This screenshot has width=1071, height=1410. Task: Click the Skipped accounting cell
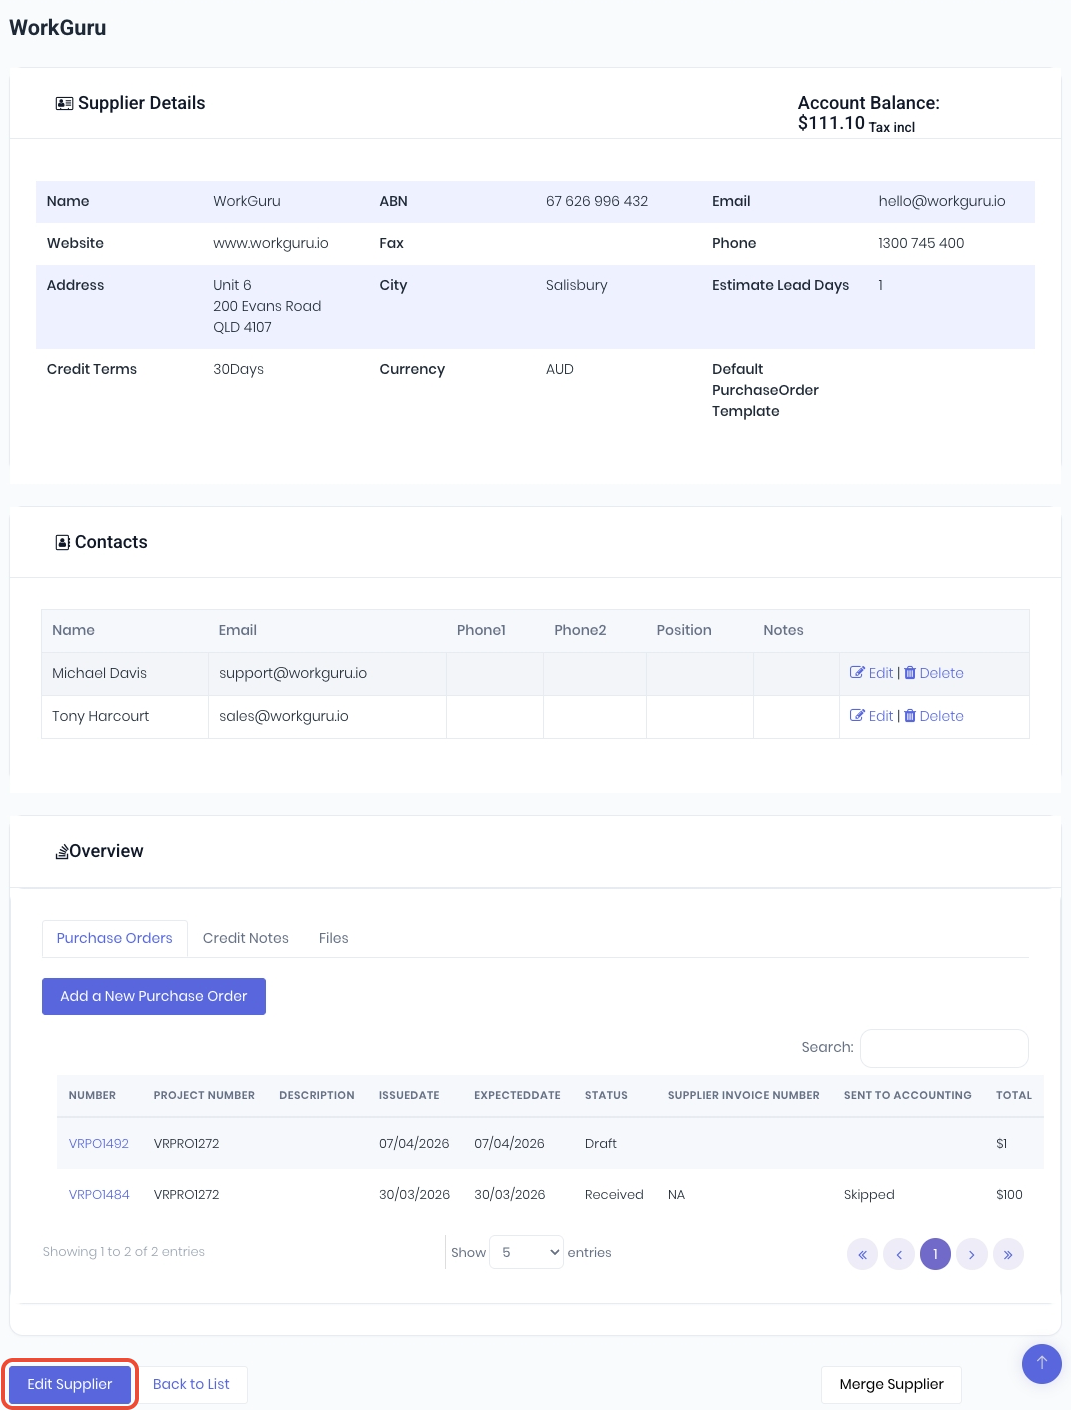[869, 1195]
